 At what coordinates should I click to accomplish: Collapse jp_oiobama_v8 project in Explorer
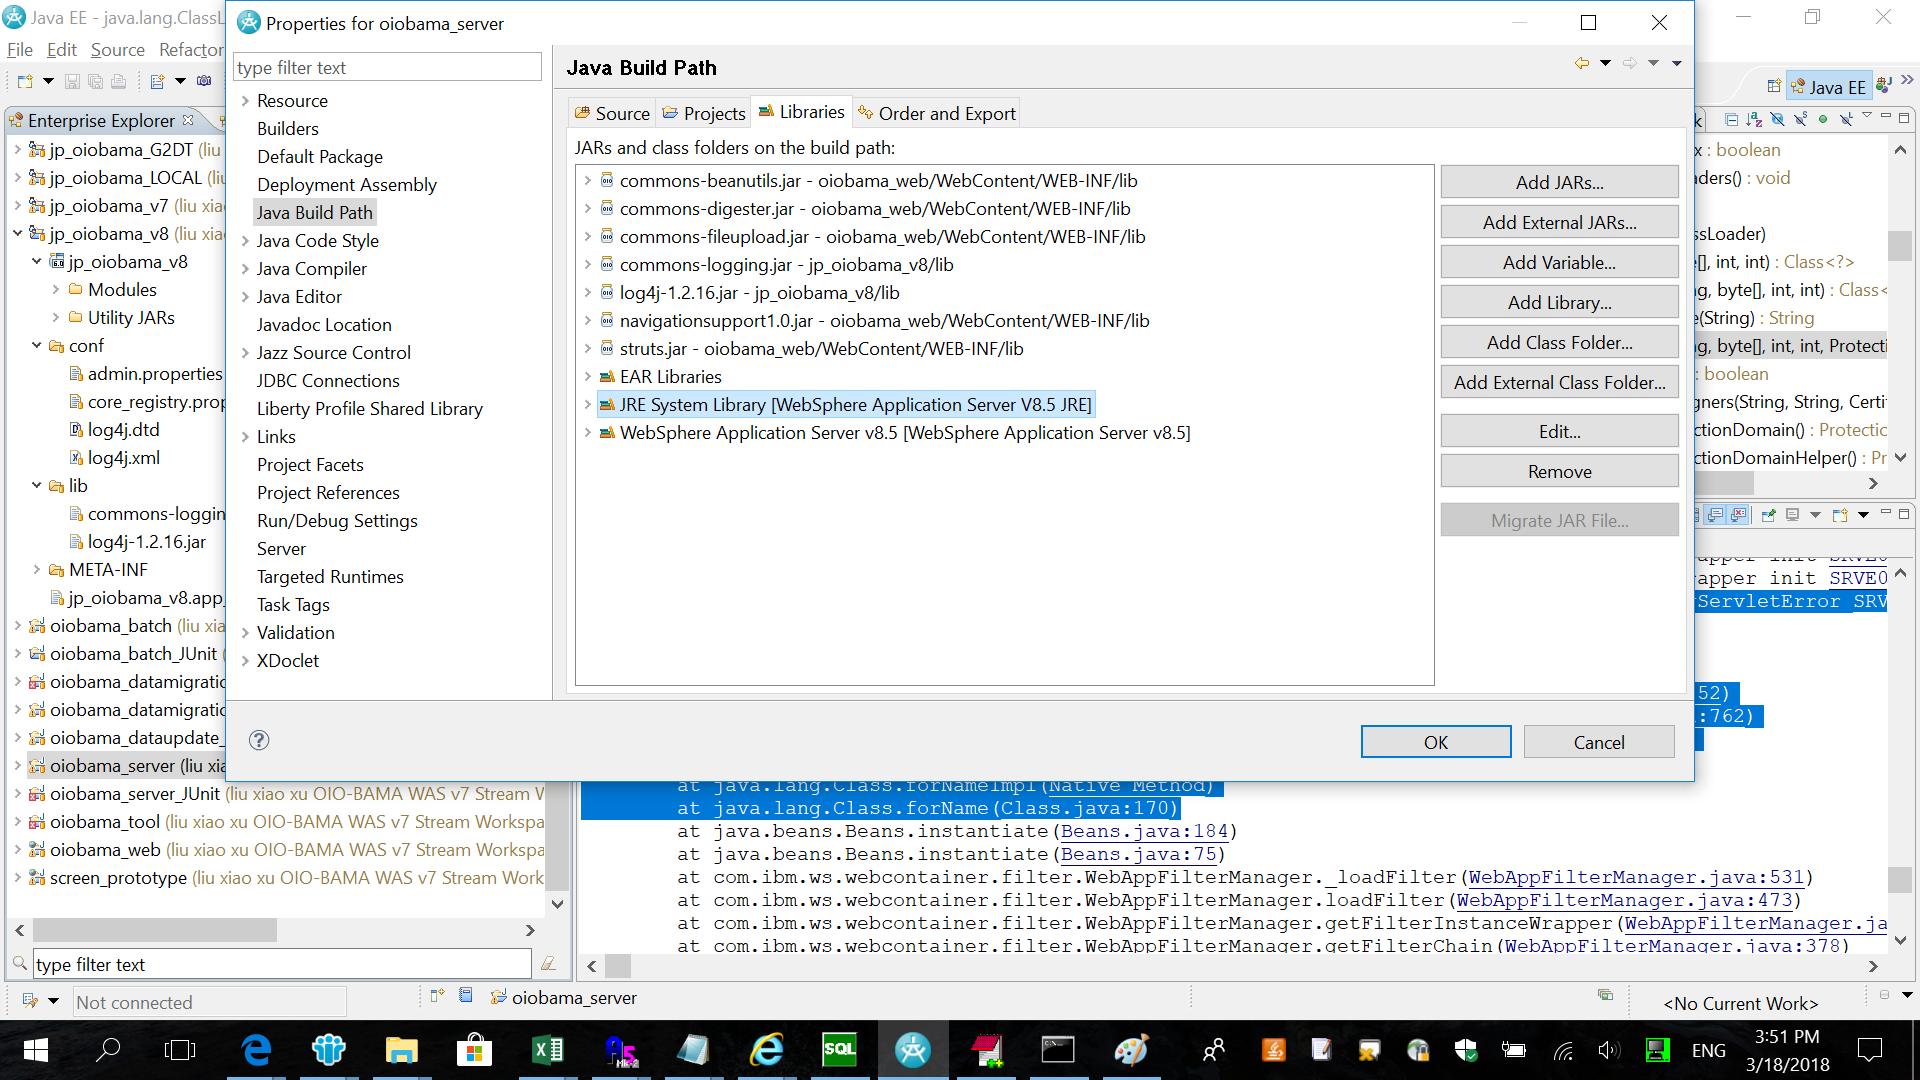[17, 234]
